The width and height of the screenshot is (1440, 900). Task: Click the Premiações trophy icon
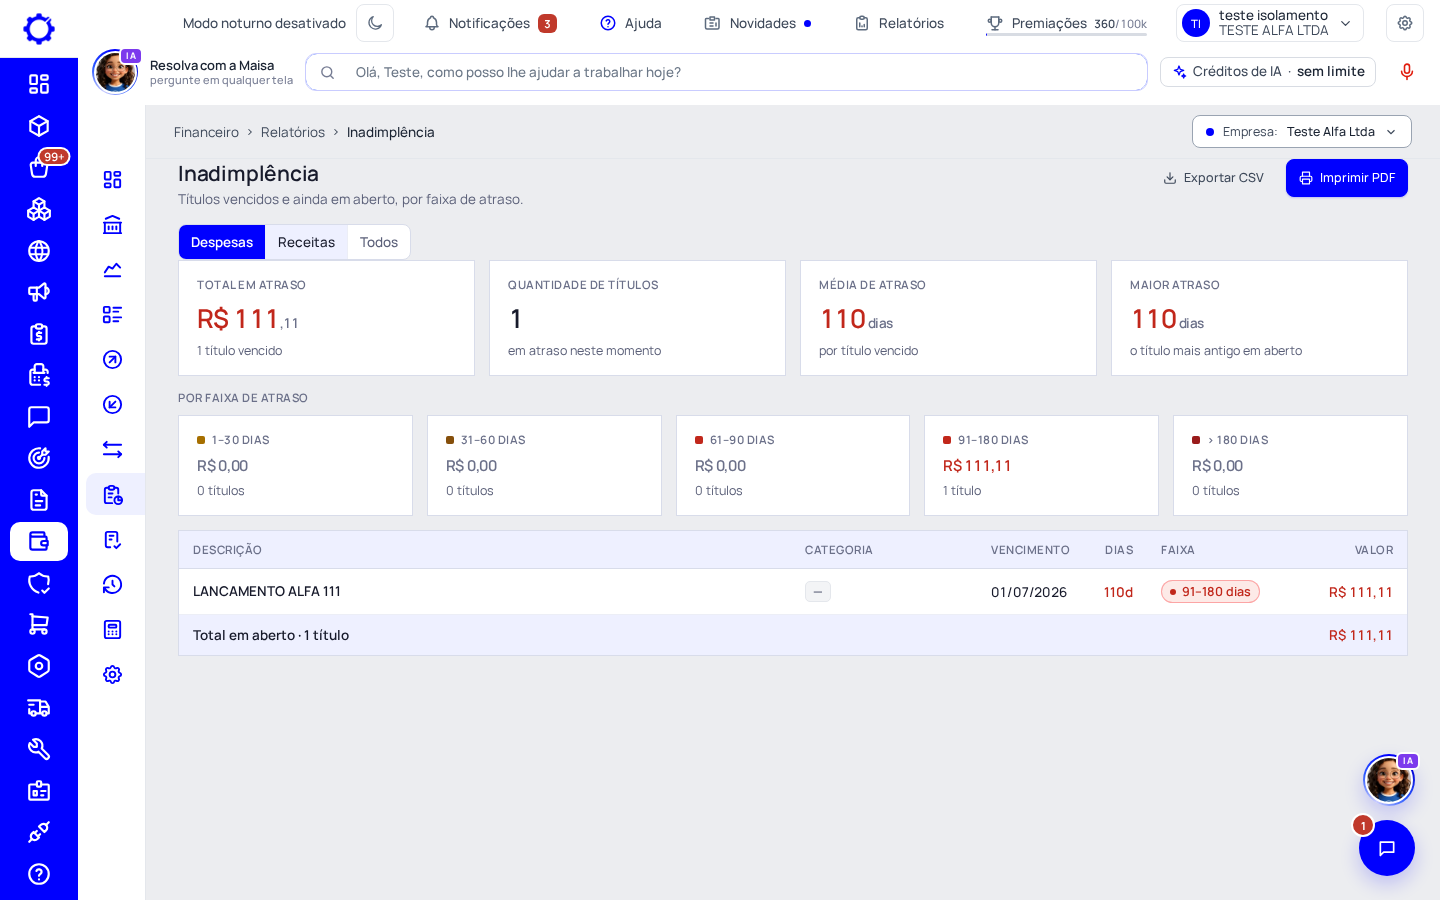(x=995, y=23)
